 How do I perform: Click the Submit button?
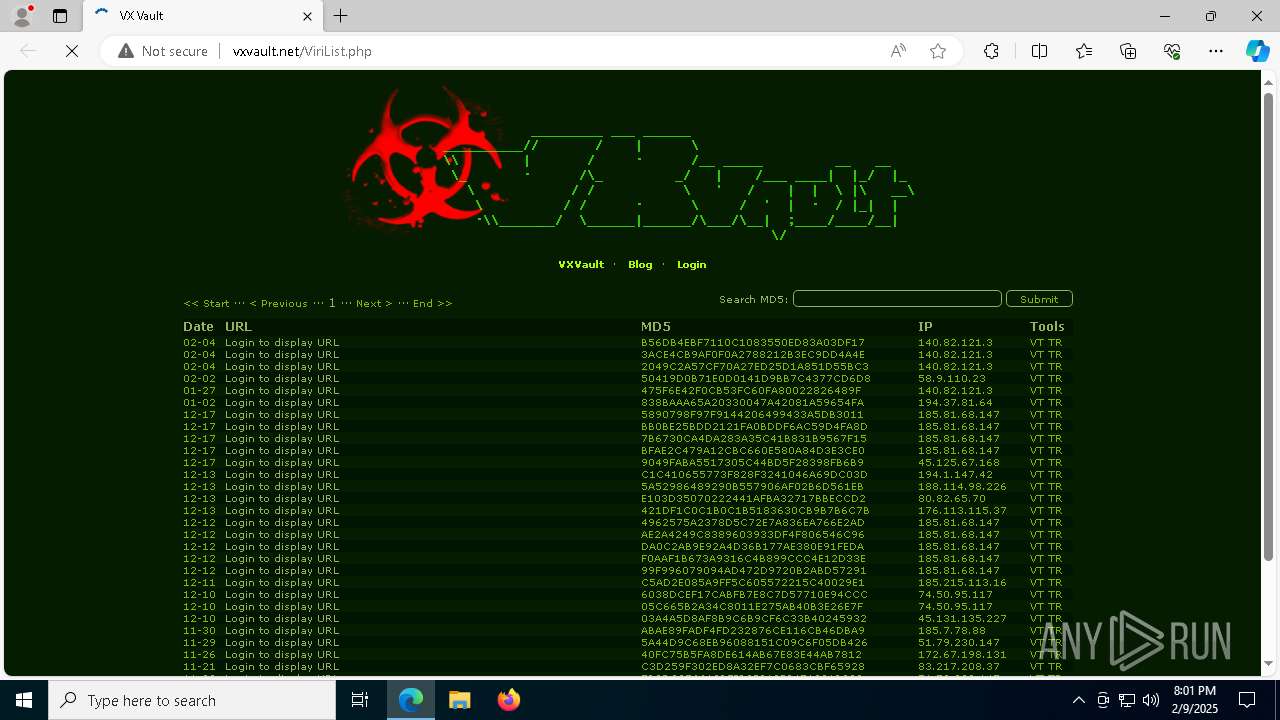click(1039, 299)
